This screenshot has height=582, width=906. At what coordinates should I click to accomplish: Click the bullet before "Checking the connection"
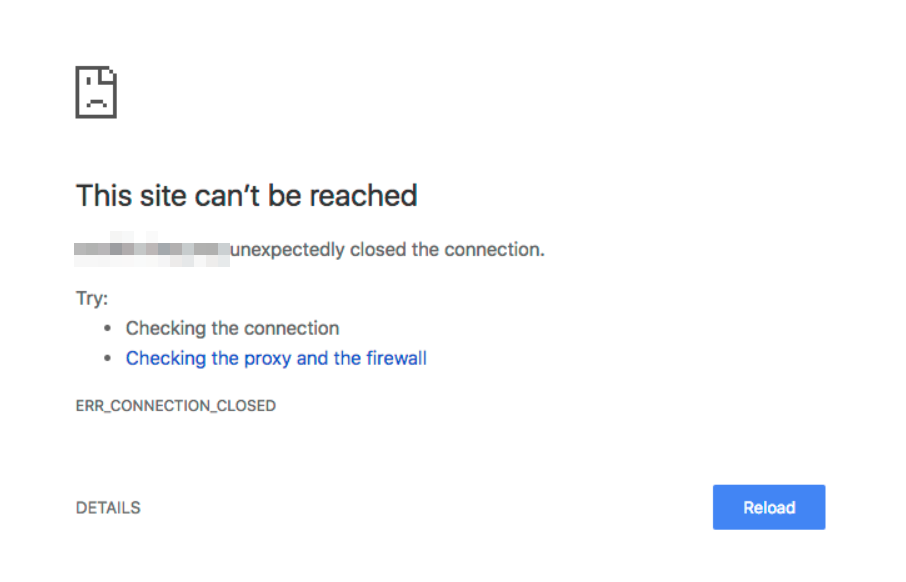(x=108, y=328)
